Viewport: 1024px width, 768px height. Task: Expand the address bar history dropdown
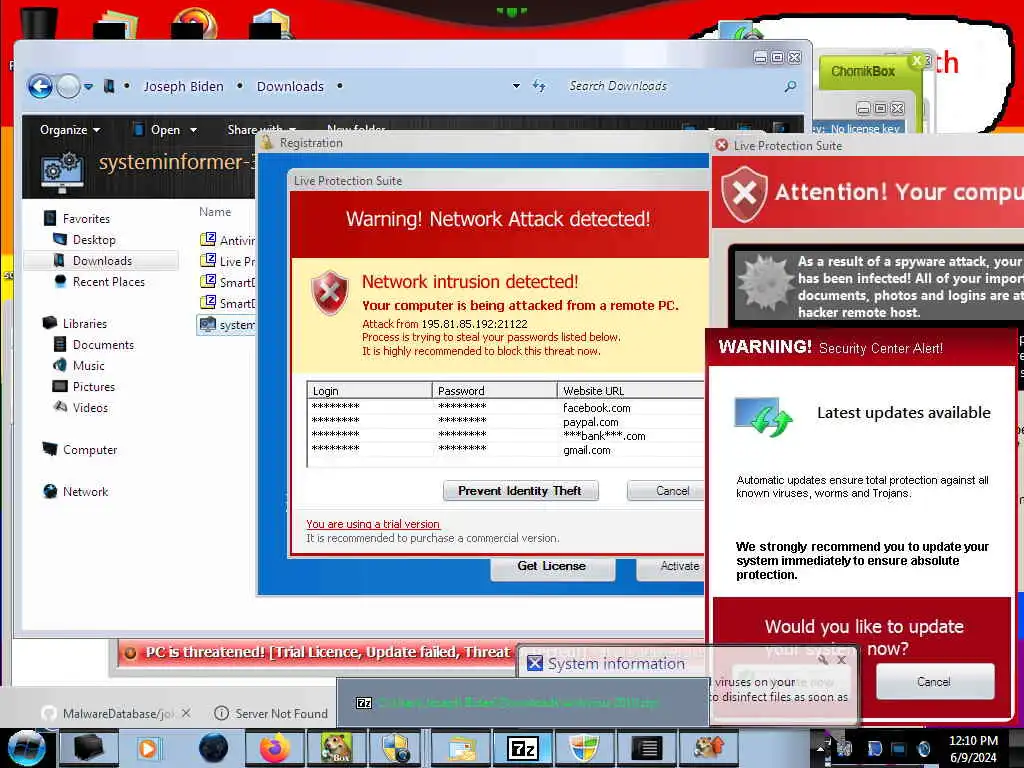(516, 86)
